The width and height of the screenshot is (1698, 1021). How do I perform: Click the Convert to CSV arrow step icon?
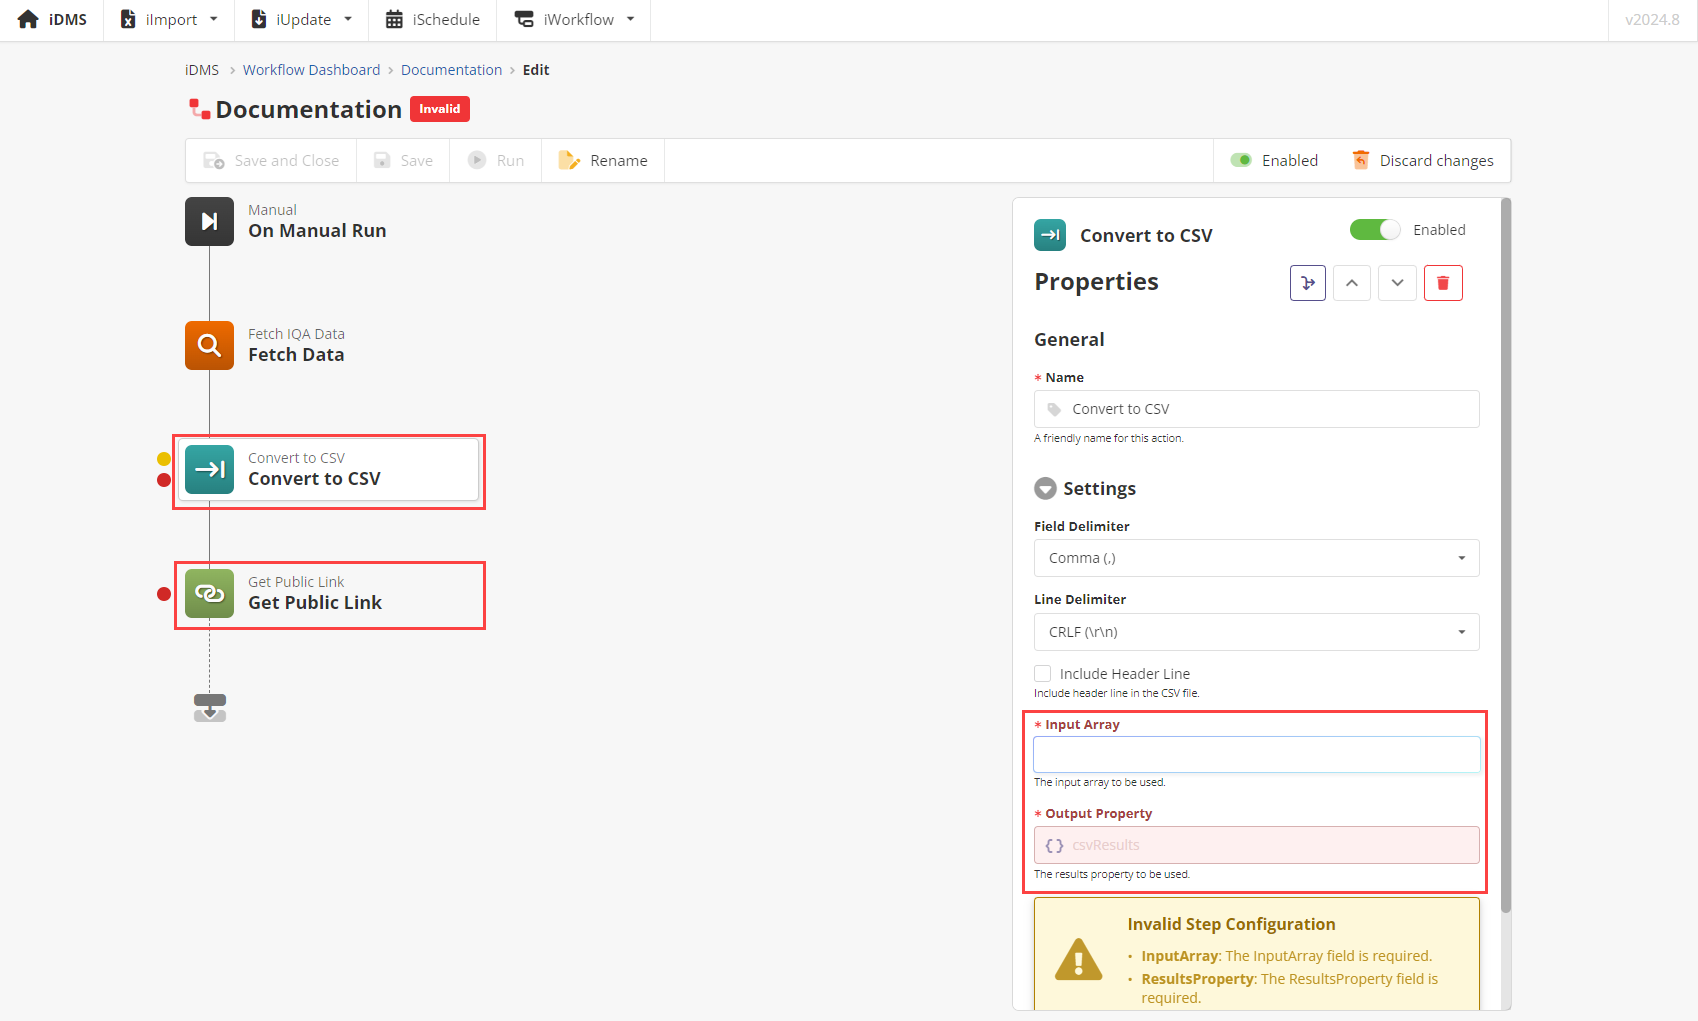pos(209,469)
